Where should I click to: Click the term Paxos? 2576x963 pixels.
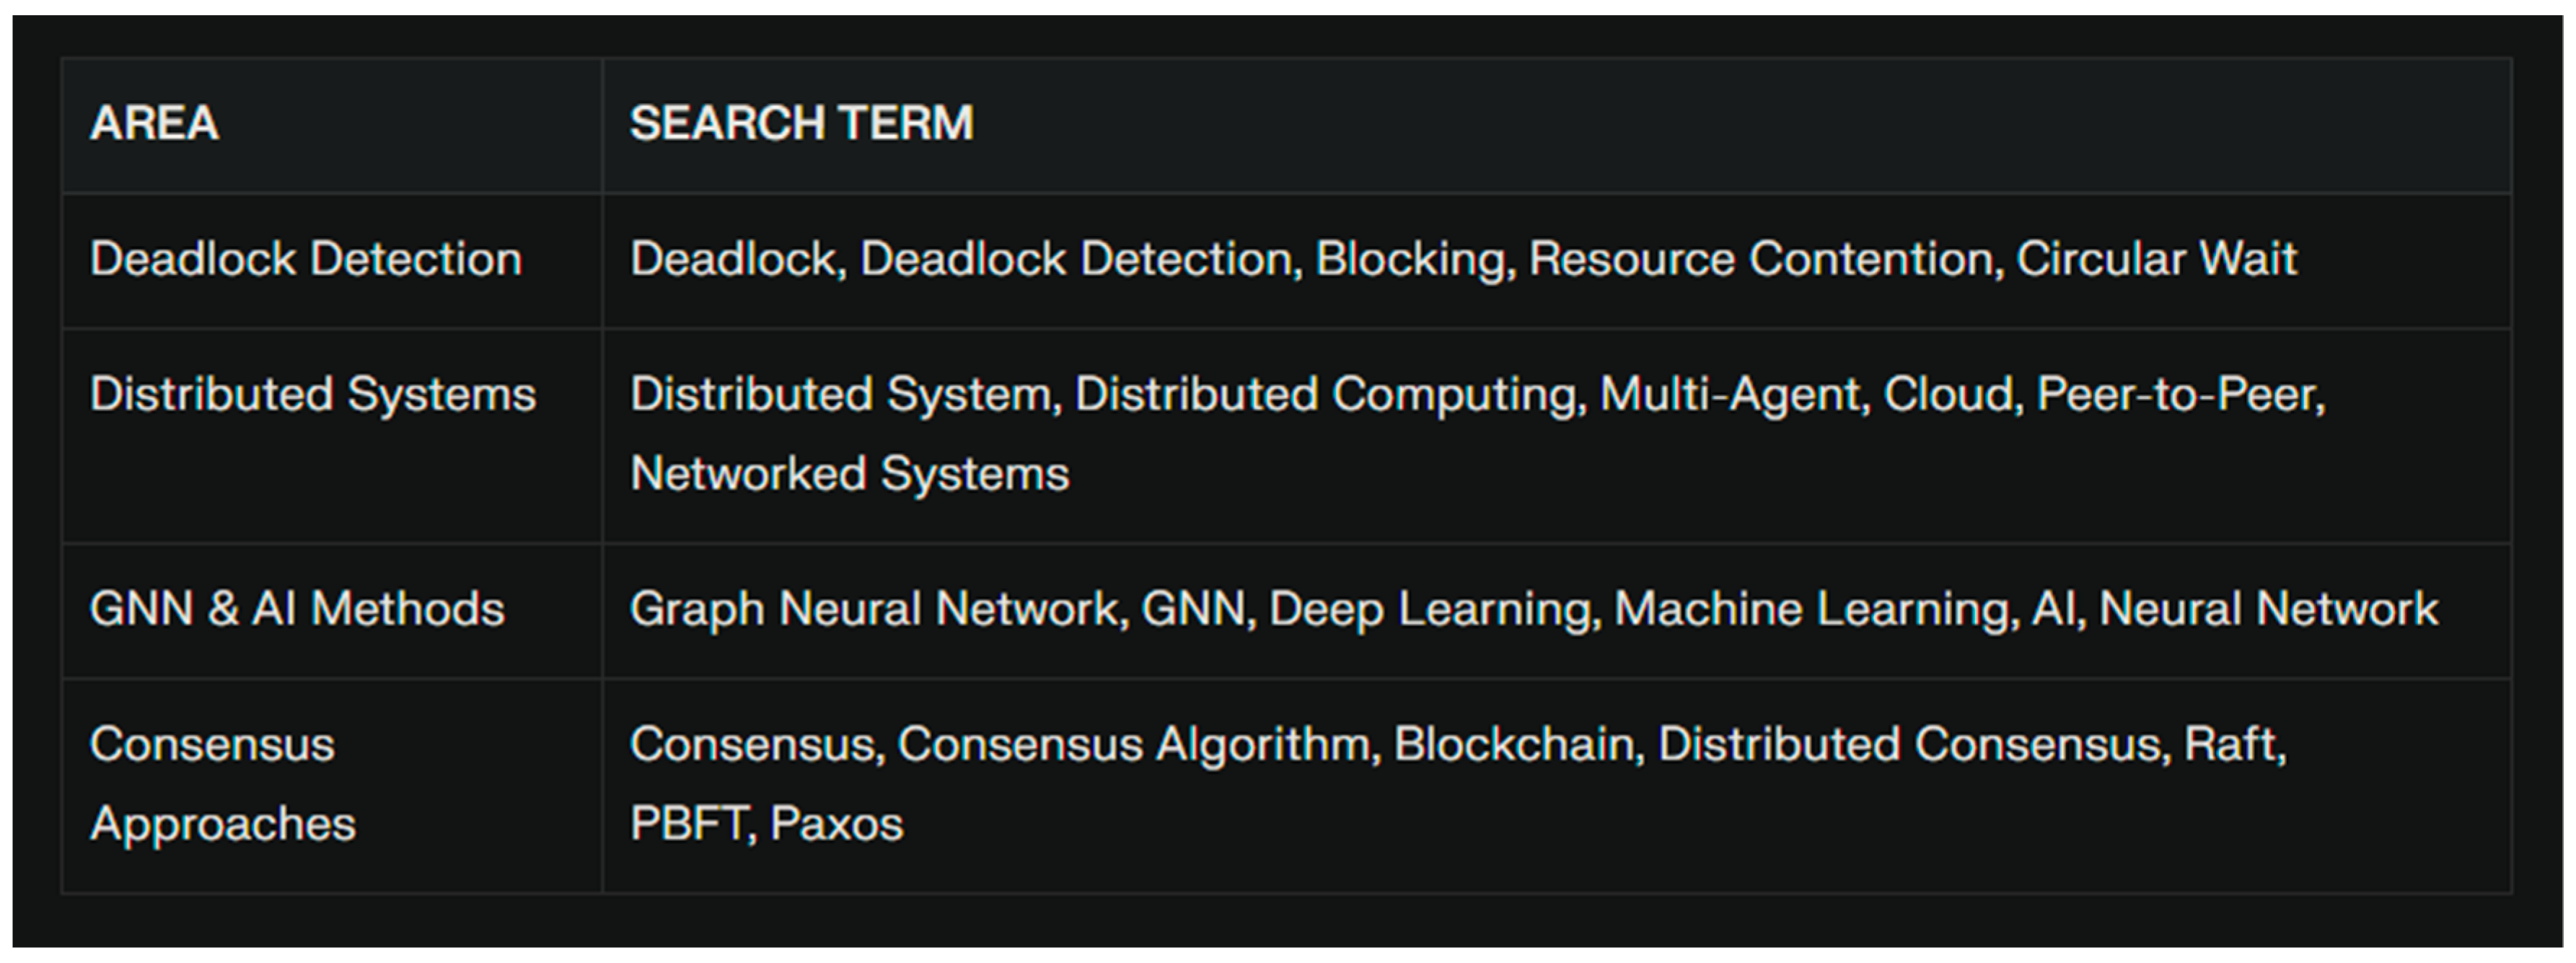[836, 824]
